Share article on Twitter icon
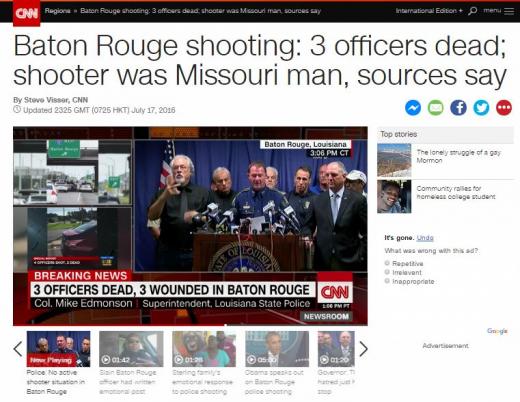Viewport: 520px width, 402px height. [x=481, y=108]
